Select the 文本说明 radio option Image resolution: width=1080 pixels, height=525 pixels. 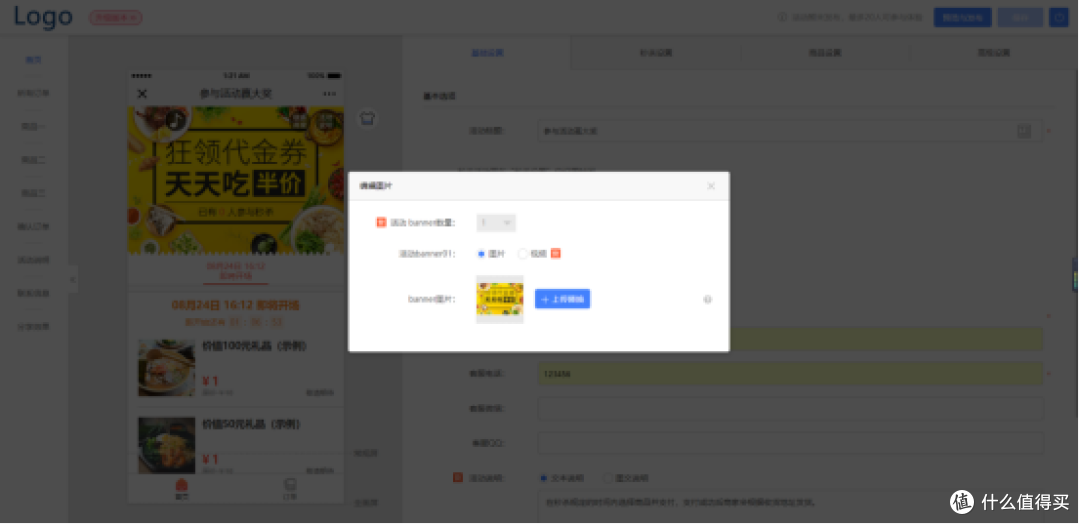[543, 477]
